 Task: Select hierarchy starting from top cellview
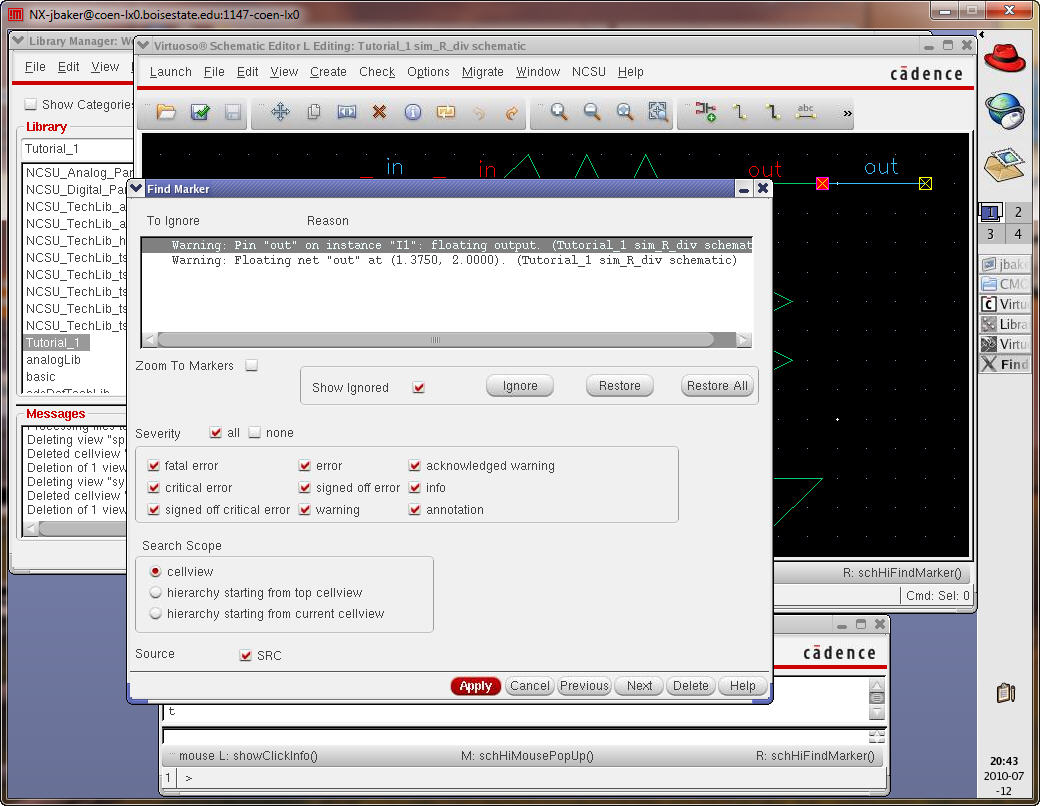click(x=155, y=593)
